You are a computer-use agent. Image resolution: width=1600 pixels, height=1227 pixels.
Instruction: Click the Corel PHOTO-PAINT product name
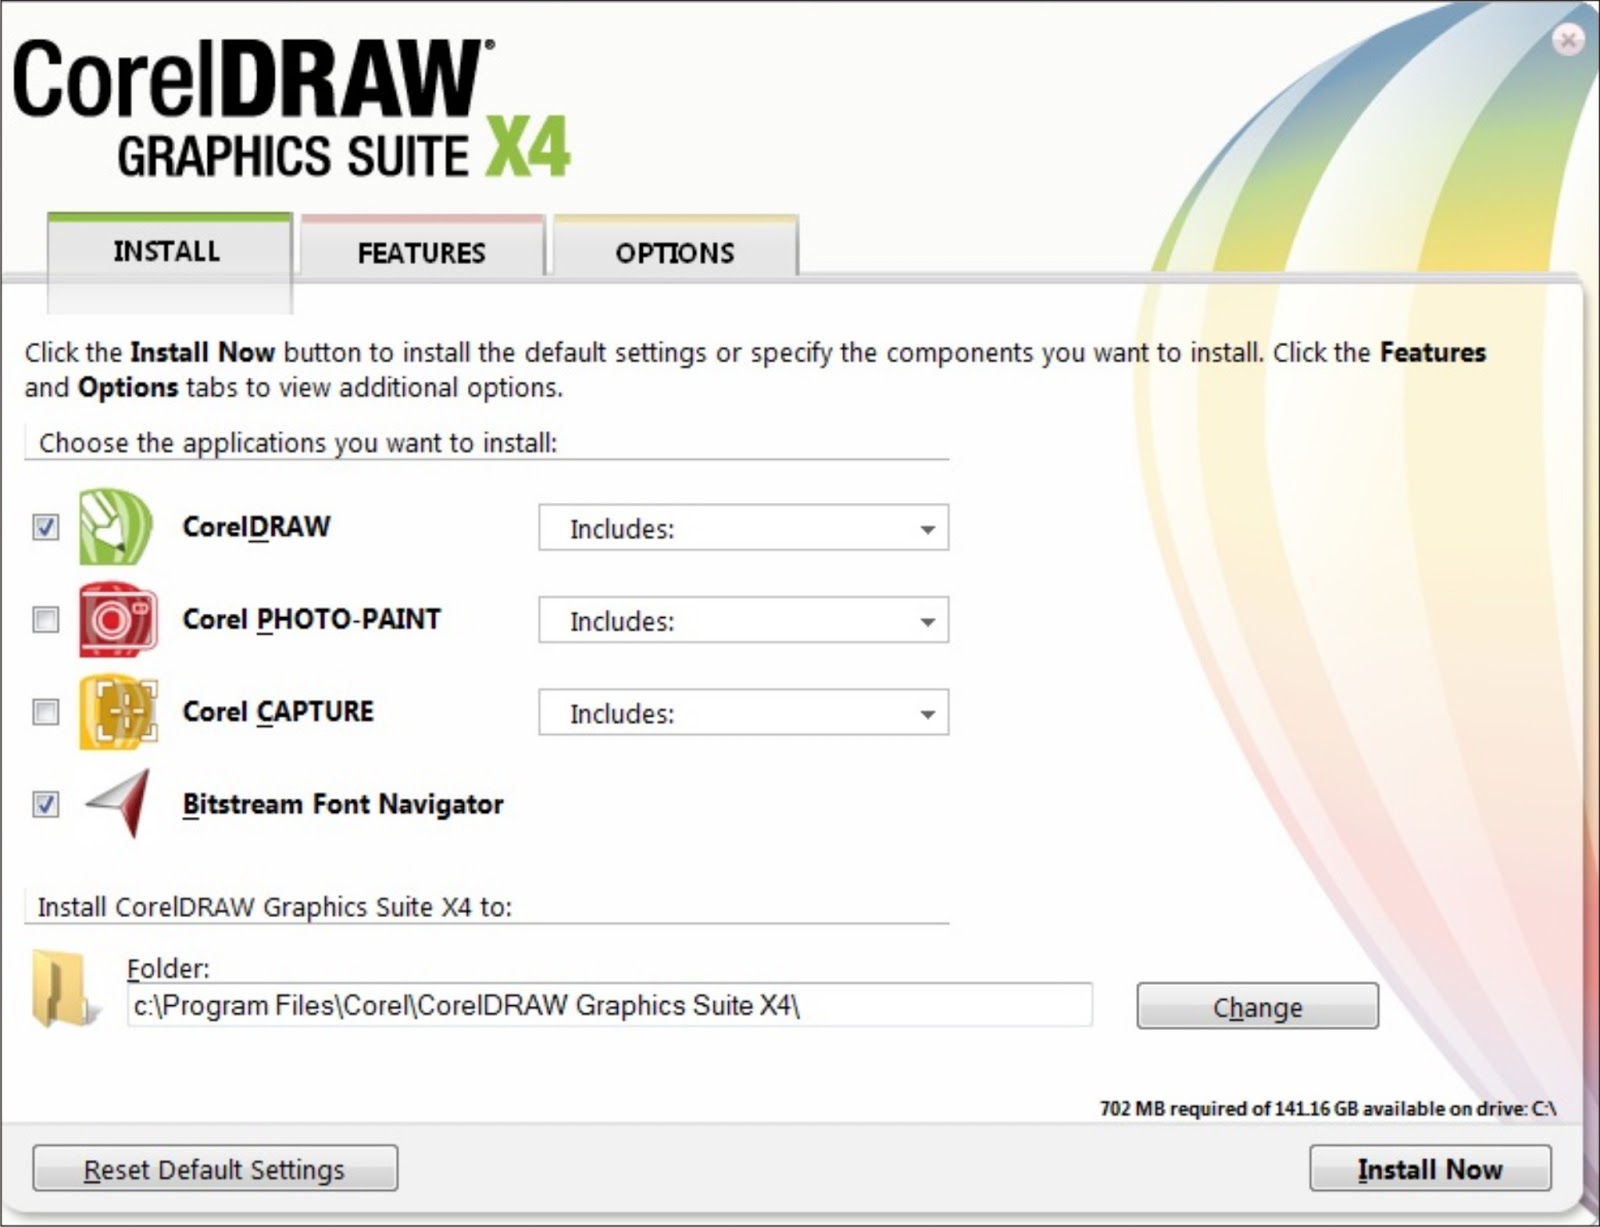pos(310,620)
